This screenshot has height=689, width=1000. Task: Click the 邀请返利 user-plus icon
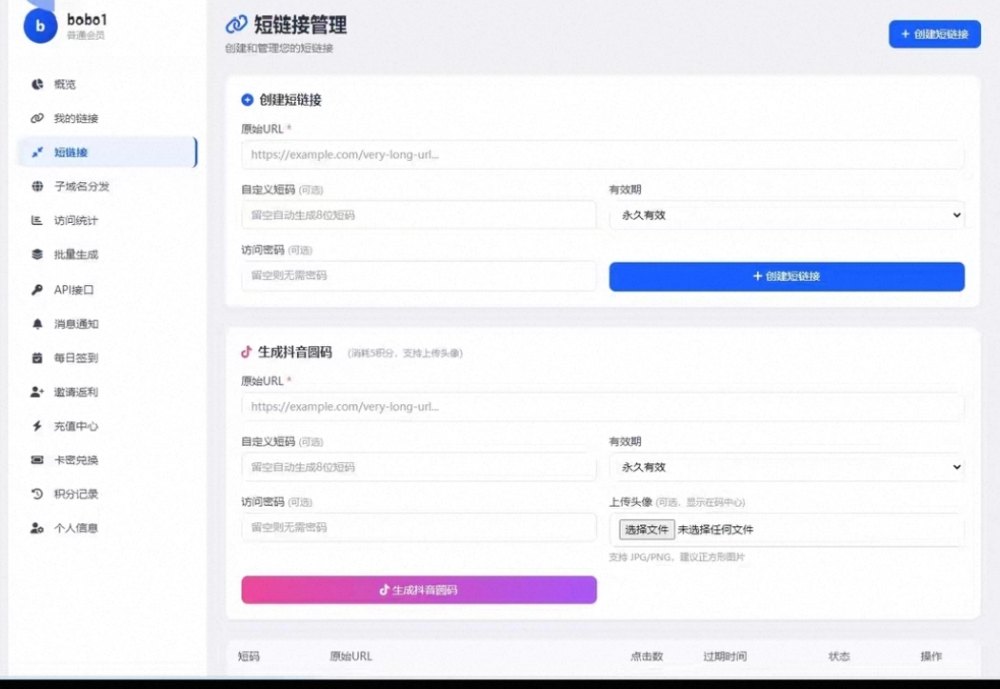tap(37, 392)
